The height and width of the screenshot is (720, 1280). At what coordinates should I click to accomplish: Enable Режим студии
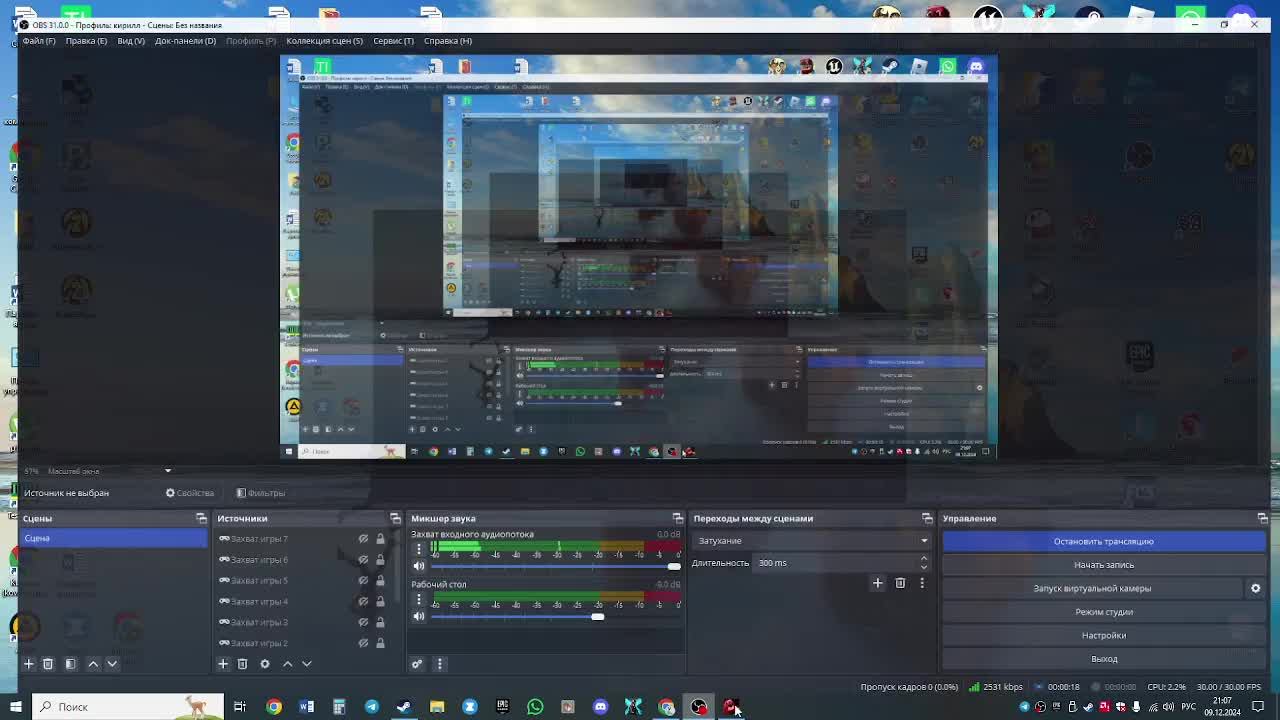[1103, 612]
